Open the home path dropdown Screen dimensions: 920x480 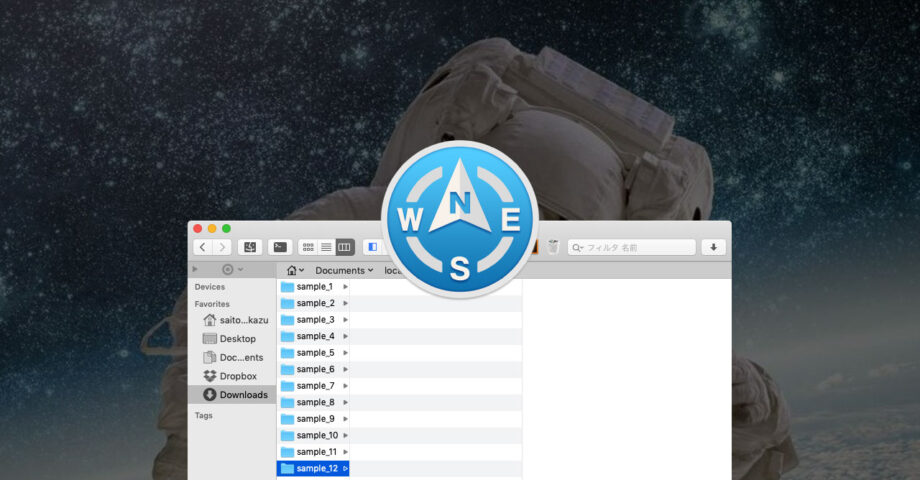(x=295, y=270)
